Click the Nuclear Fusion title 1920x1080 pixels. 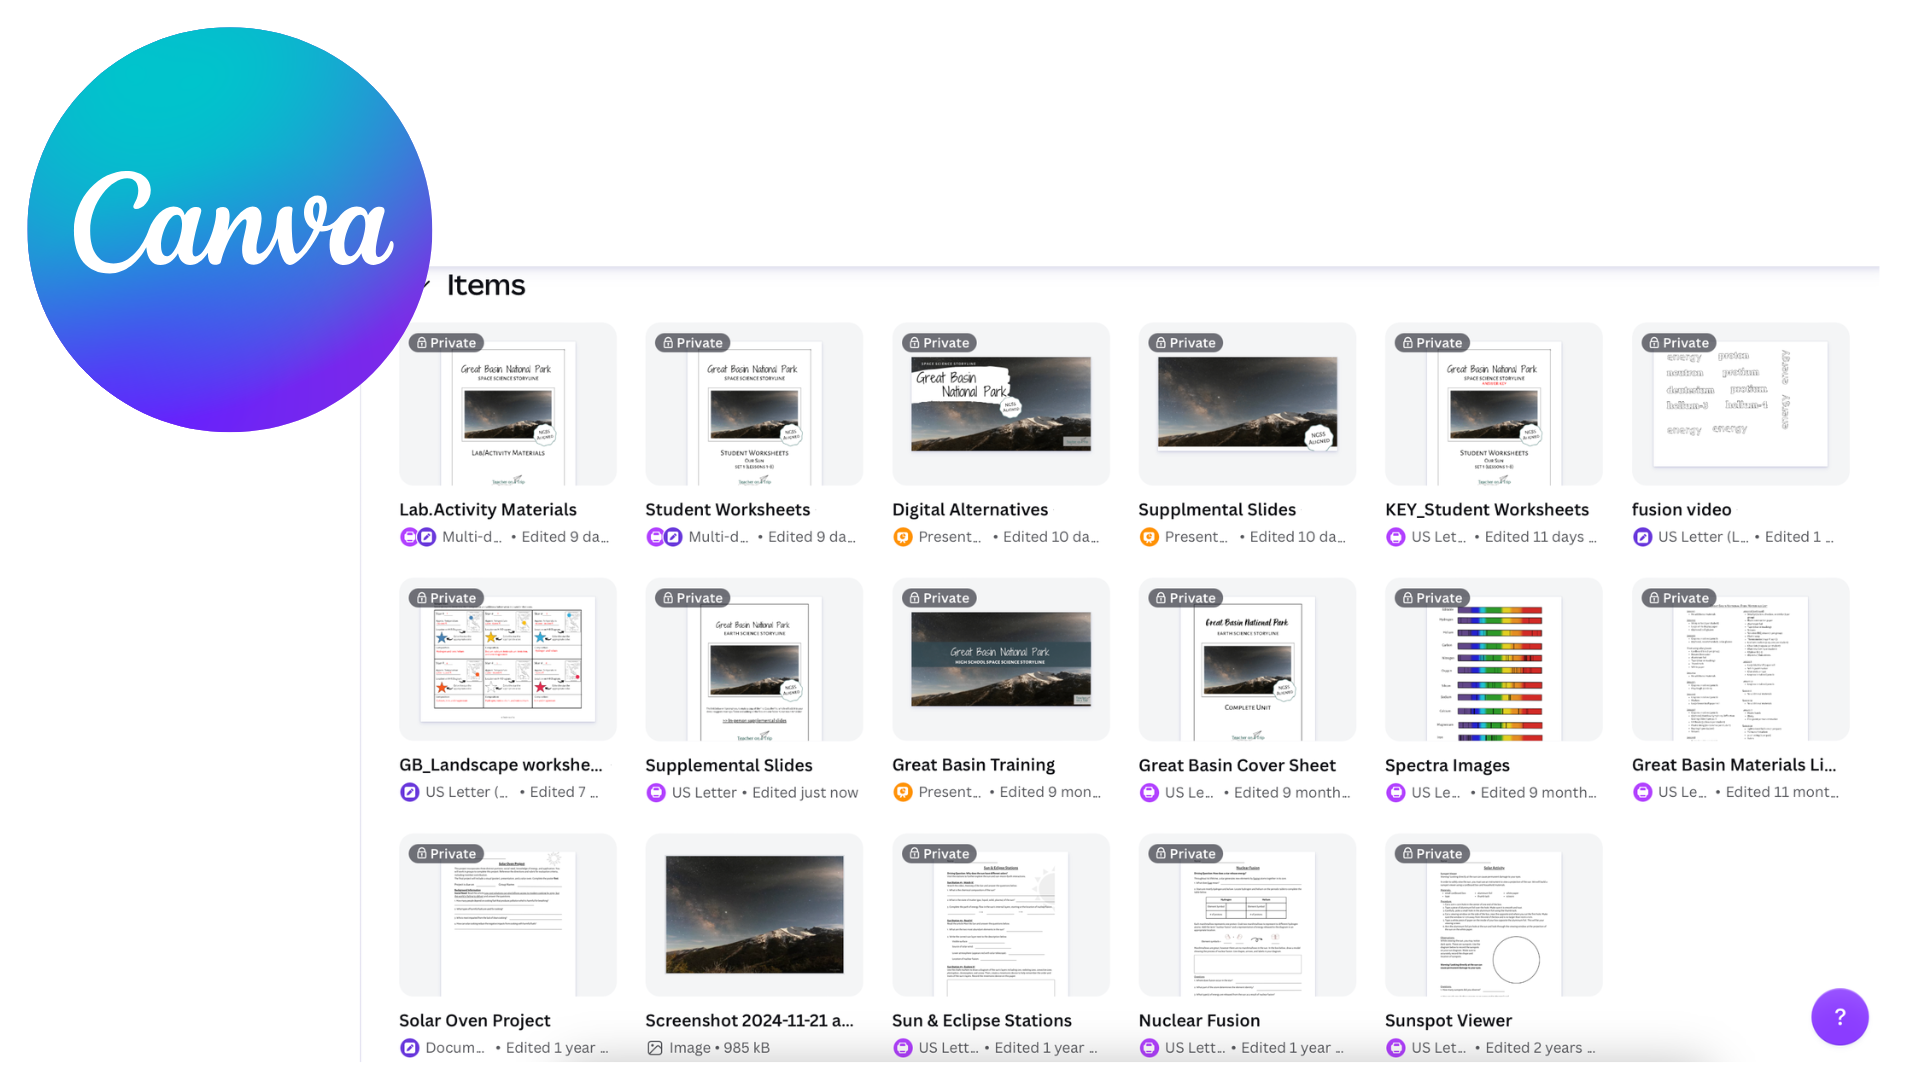tap(1199, 1021)
